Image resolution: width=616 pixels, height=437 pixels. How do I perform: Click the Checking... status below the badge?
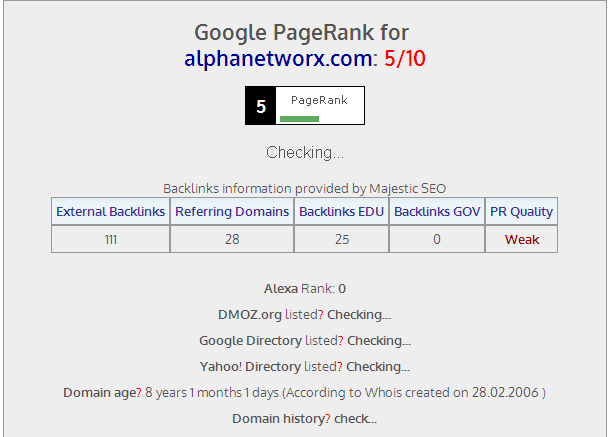point(305,152)
